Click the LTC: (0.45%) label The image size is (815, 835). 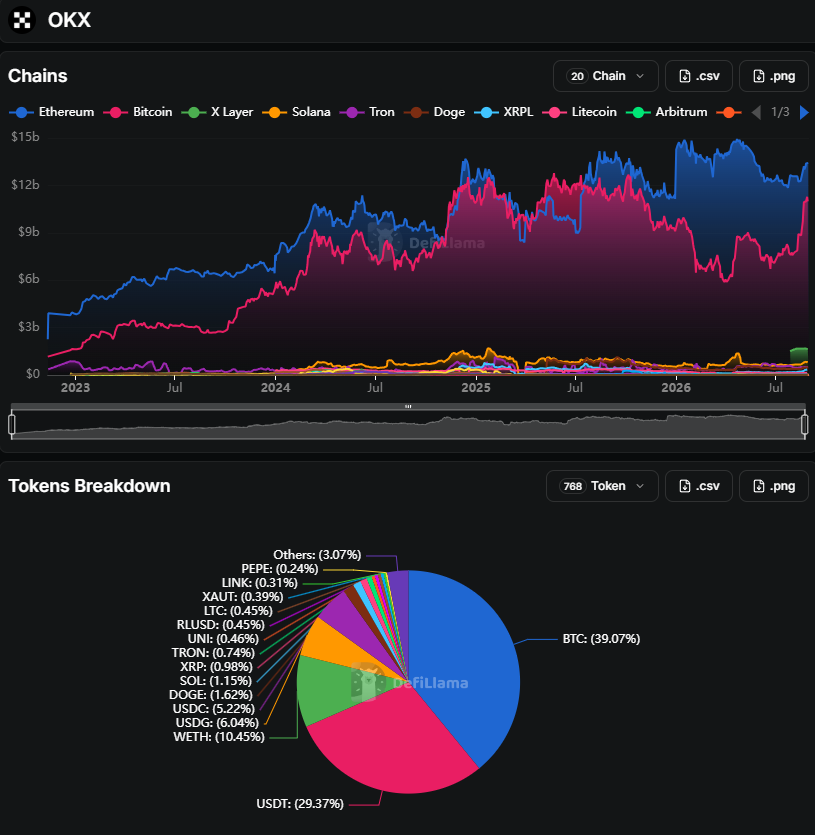238,611
